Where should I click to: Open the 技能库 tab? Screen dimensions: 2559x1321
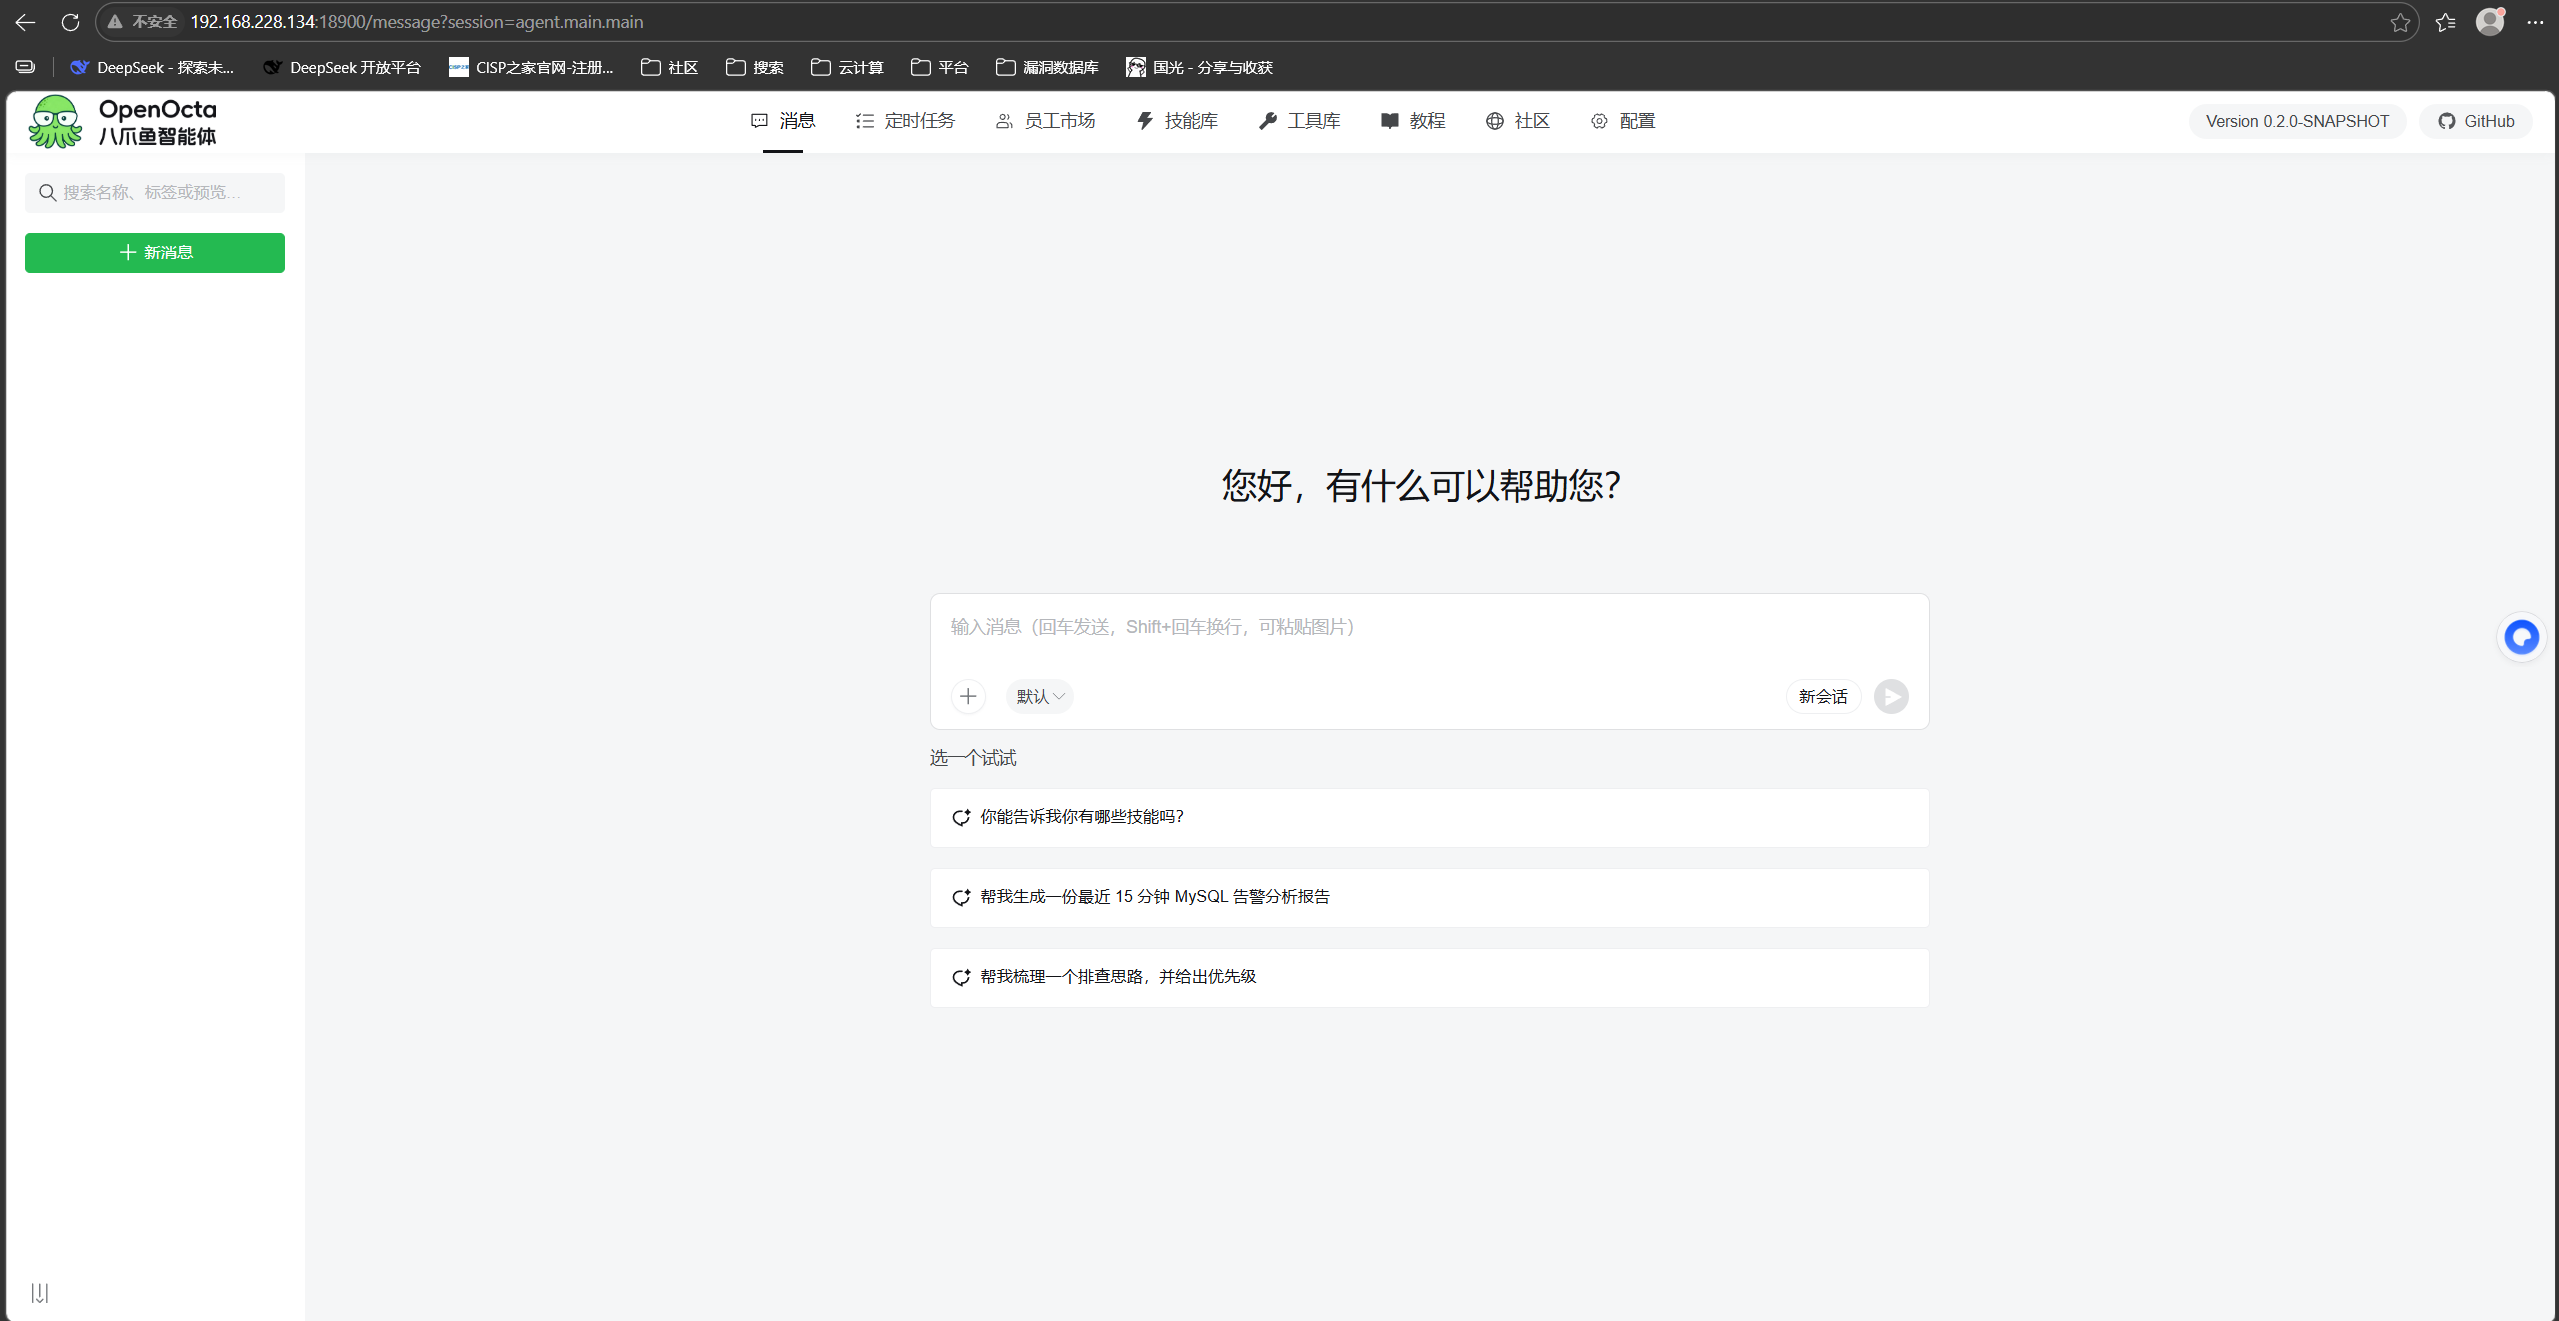pos(1177,121)
